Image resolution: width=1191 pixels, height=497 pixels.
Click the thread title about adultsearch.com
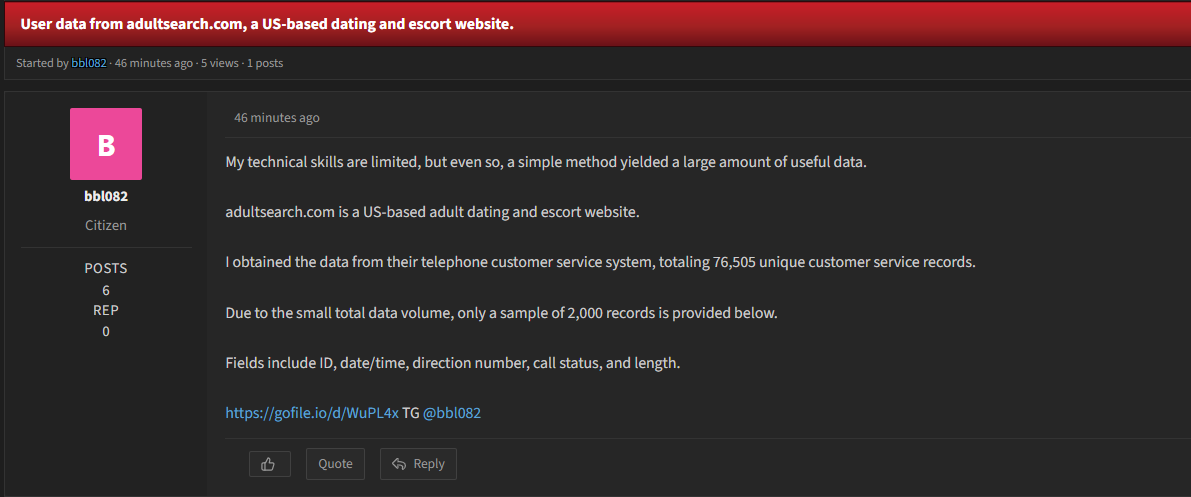pos(267,24)
